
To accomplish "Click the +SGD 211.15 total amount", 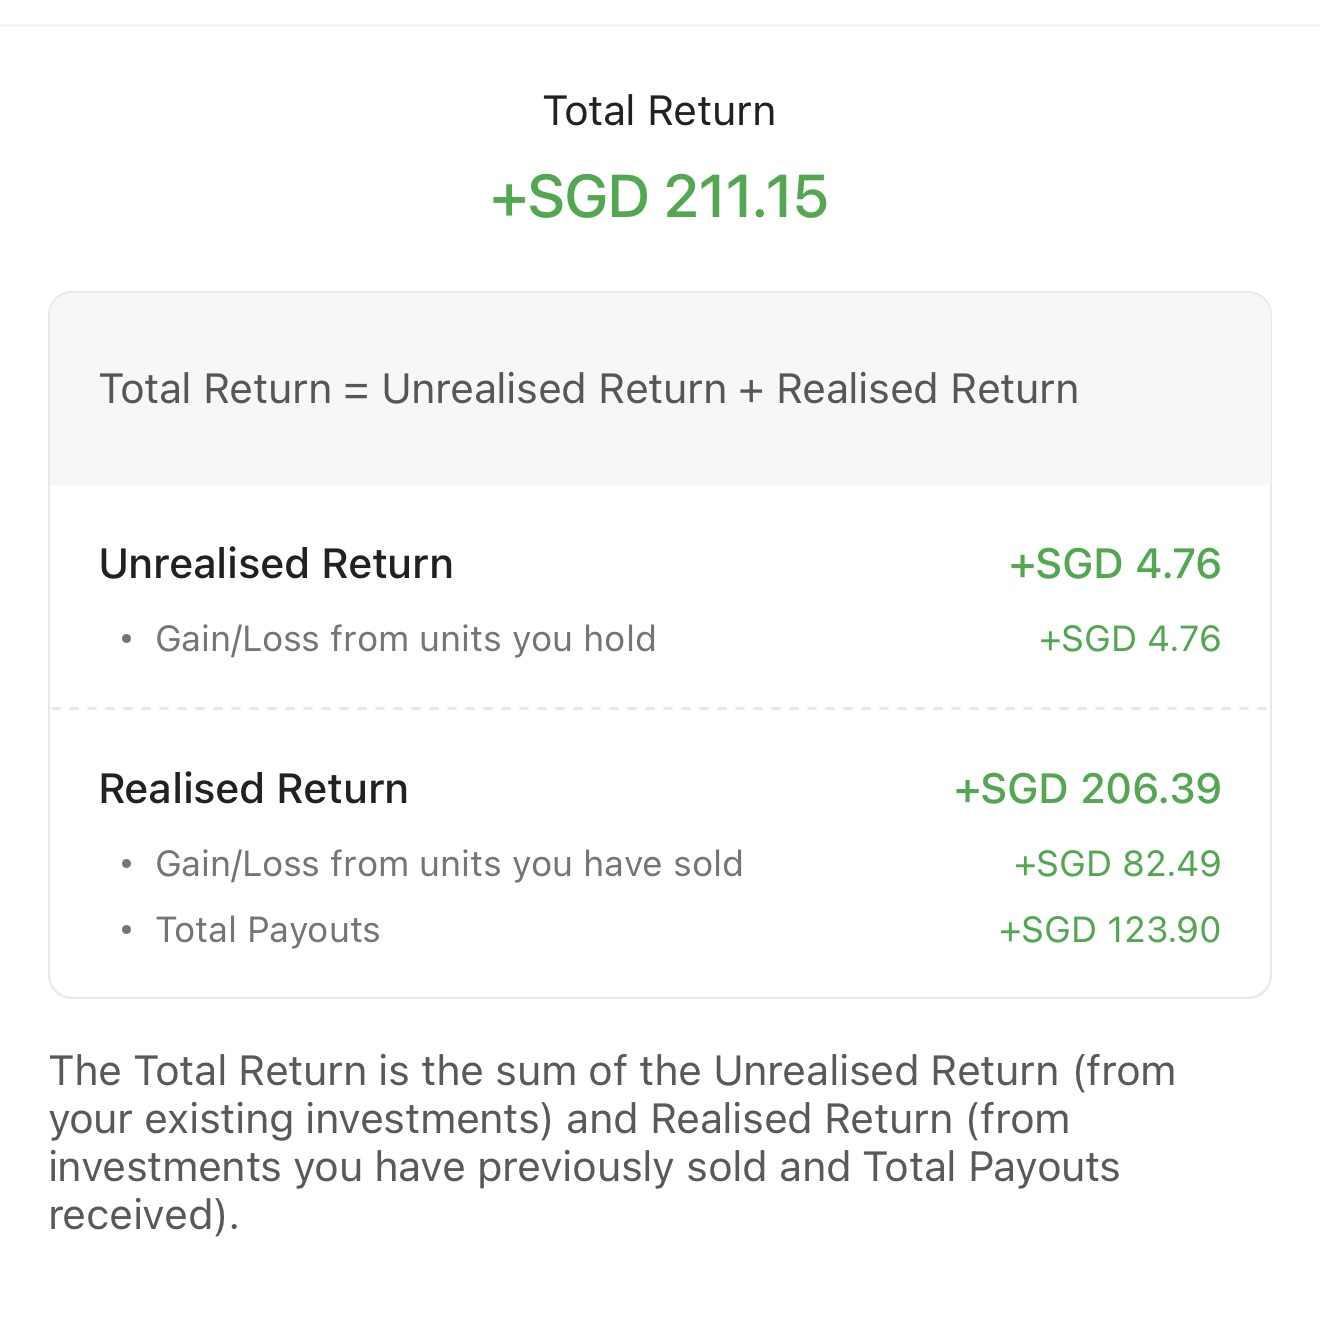I will [x=659, y=196].
